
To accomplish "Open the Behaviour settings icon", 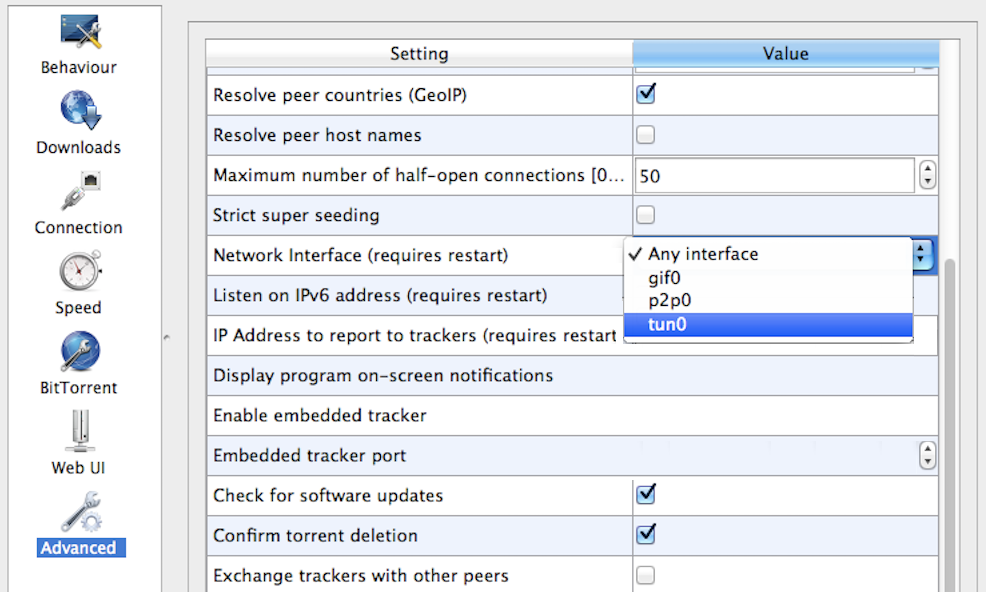I will point(78,34).
